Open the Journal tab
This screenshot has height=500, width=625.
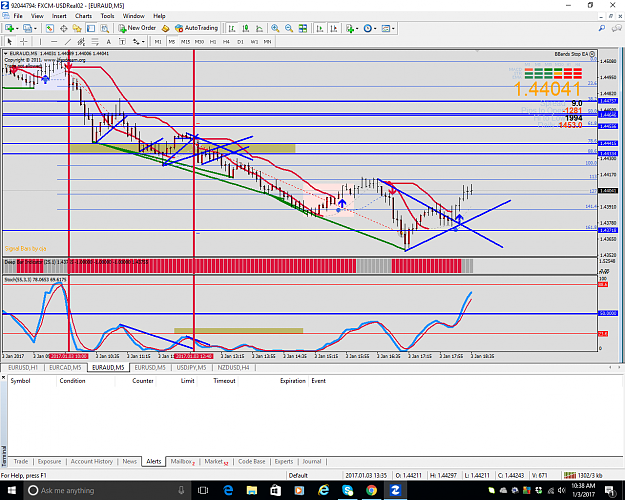coord(312,461)
